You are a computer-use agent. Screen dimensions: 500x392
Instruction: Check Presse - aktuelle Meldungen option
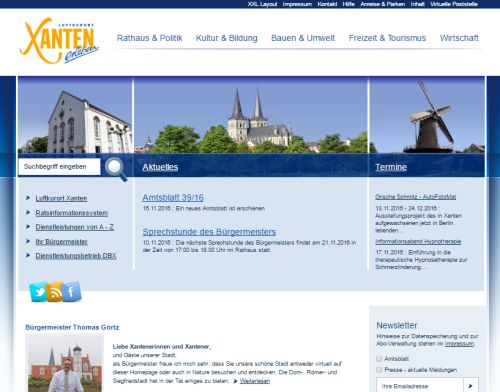[379, 370]
